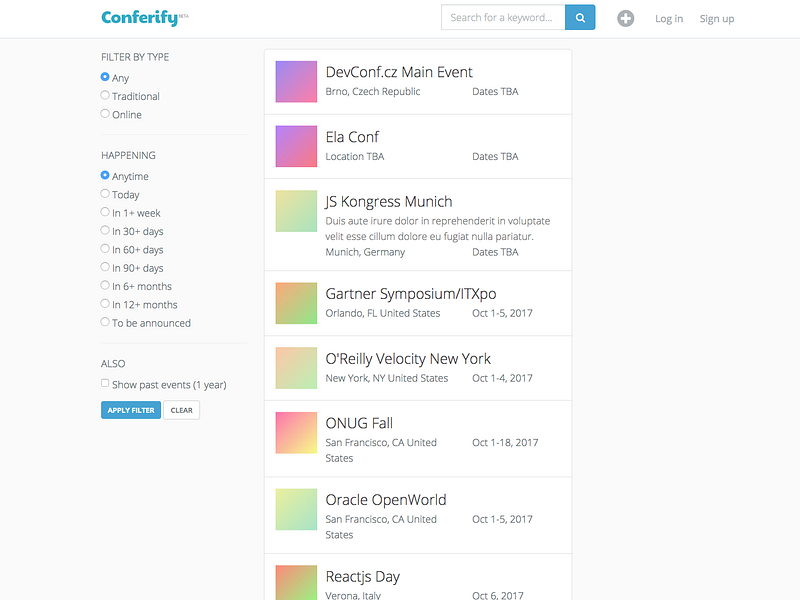Image resolution: width=800 pixels, height=600 pixels.
Task: Click the Apply Filter button
Action: tap(130, 410)
